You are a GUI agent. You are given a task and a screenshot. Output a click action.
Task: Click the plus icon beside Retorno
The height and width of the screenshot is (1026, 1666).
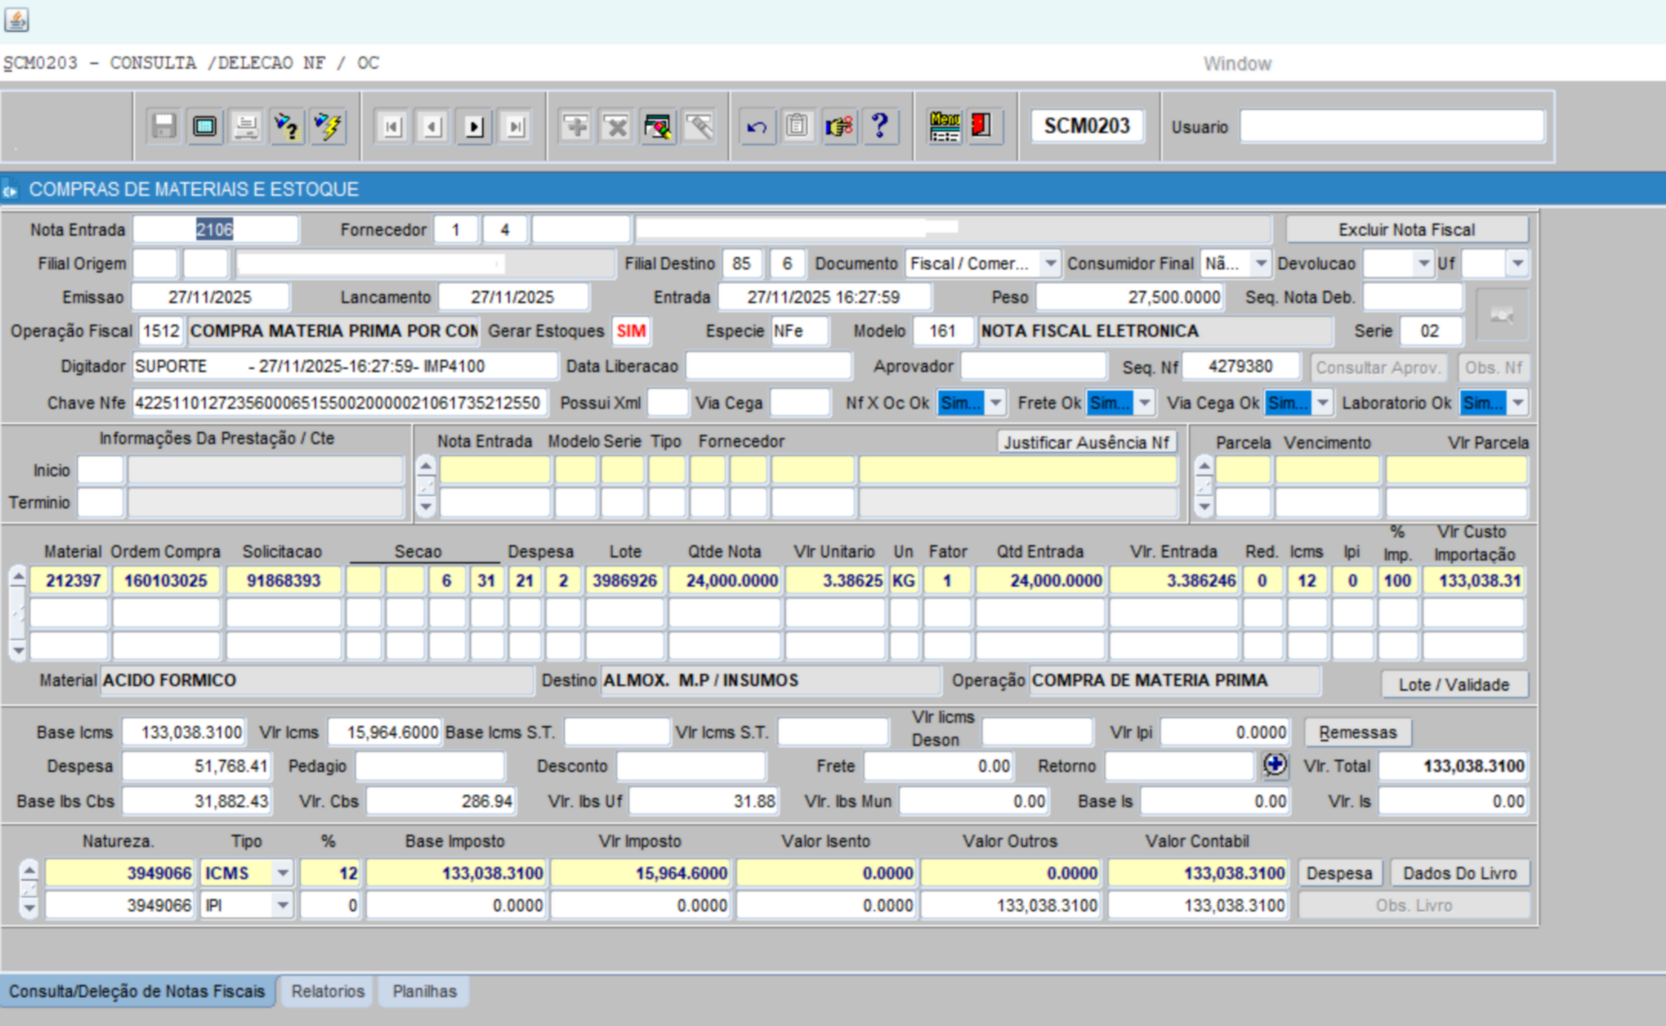coord(1274,765)
